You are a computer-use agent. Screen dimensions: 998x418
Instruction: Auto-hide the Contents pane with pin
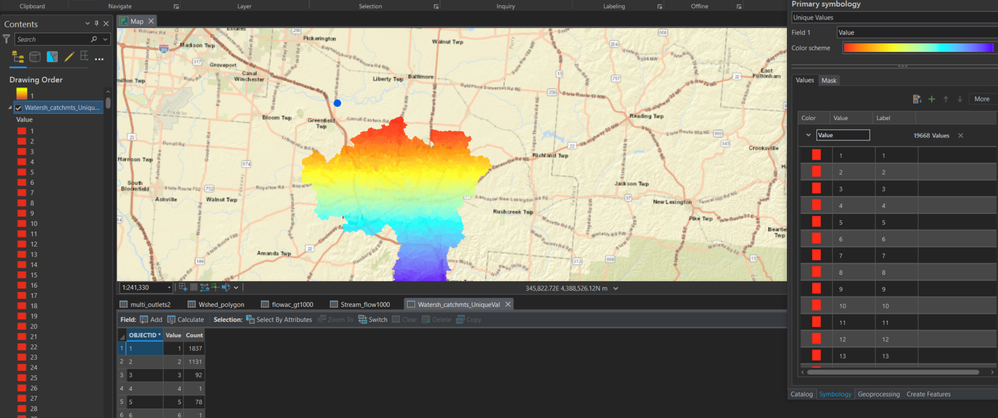click(x=96, y=24)
